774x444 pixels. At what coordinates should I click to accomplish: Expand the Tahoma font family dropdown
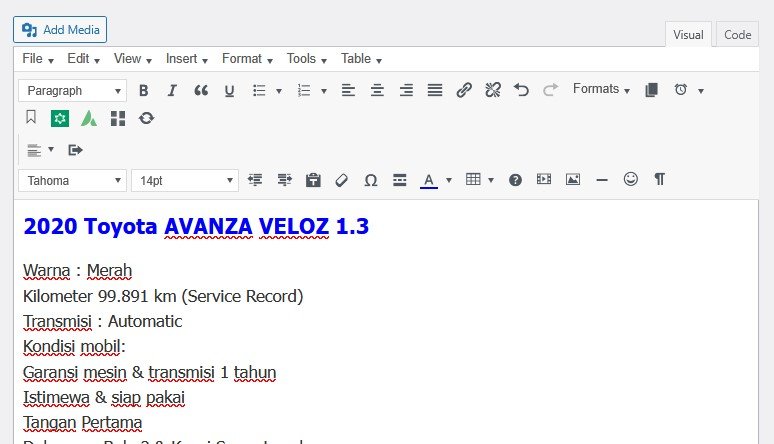[72, 180]
